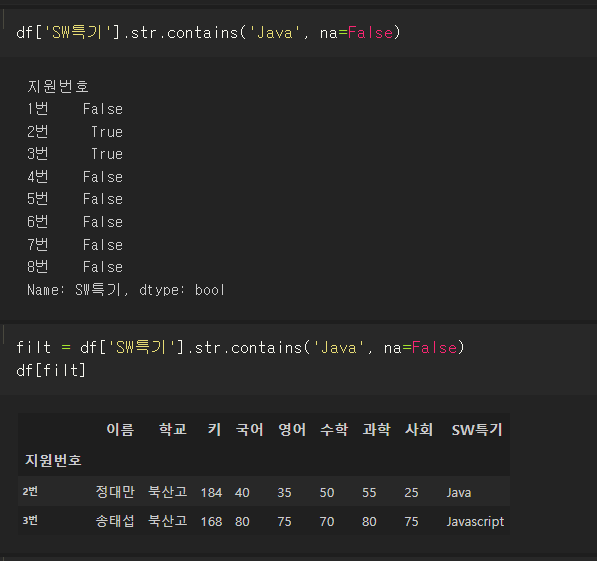Select the 6번 False output row
597x561 pixels.
[x=75, y=222]
